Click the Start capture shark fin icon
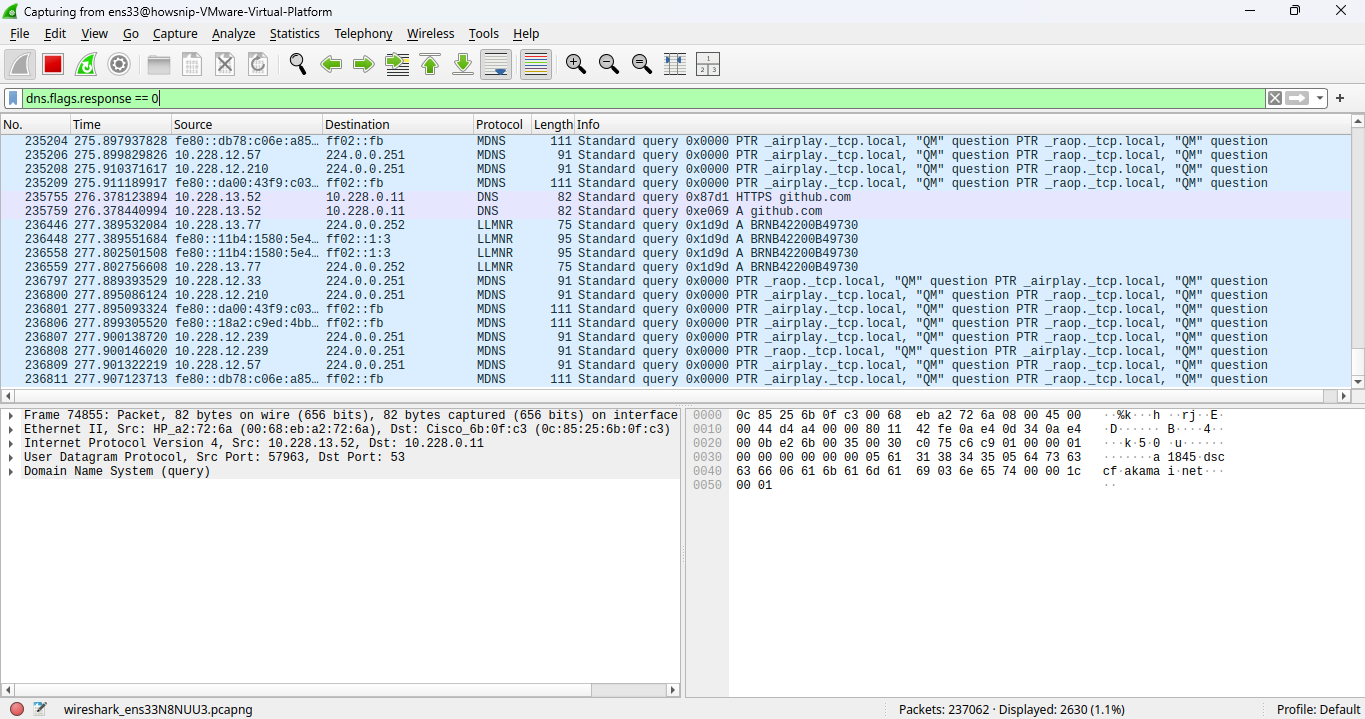This screenshot has height=719, width=1365. click(x=20, y=64)
